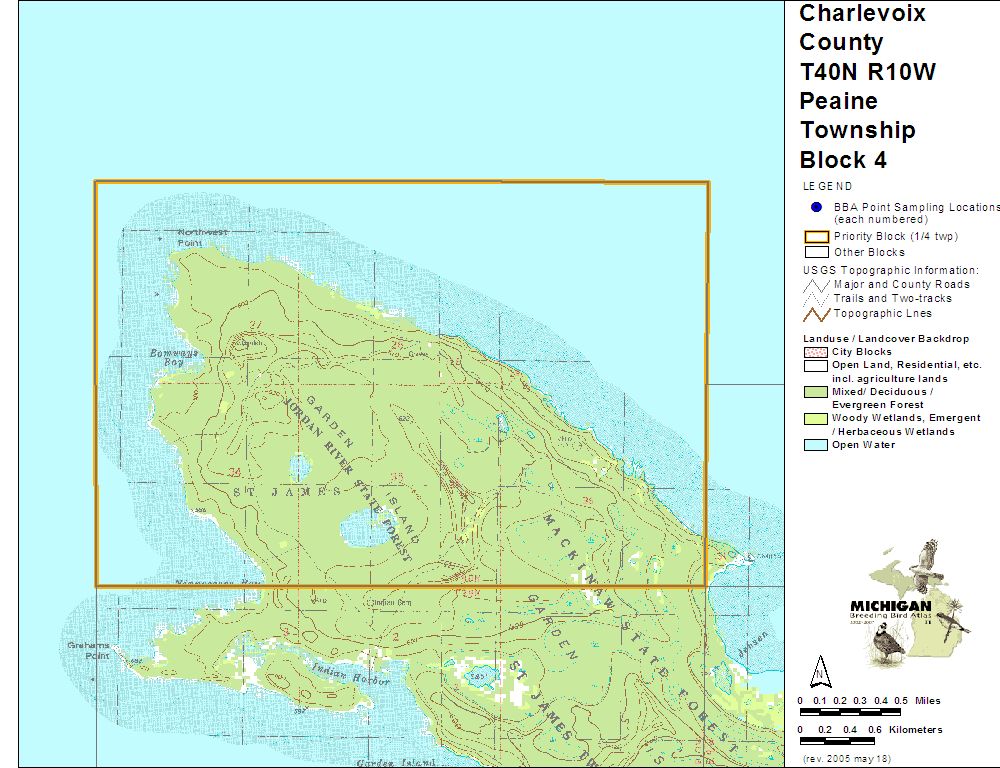Image resolution: width=1000 pixels, height=768 pixels.
Task: Click the Major and County Roads line symbol
Action: click(817, 285)
